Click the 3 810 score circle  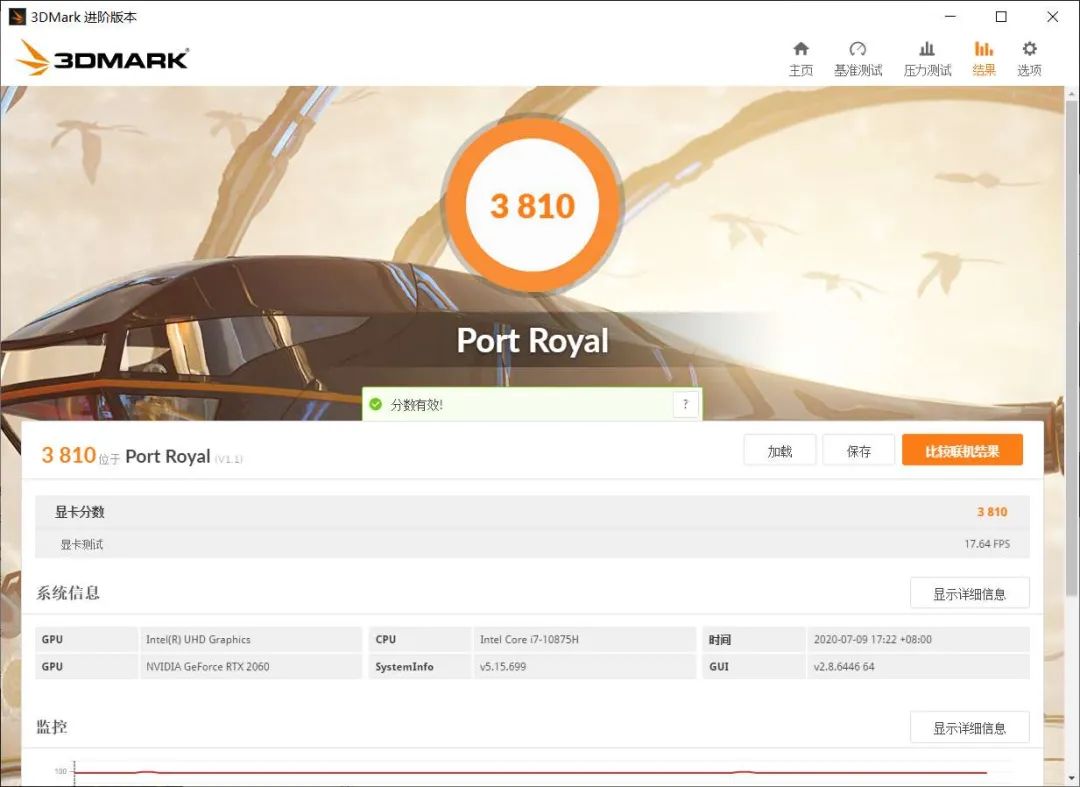click(x=532, y=205)
